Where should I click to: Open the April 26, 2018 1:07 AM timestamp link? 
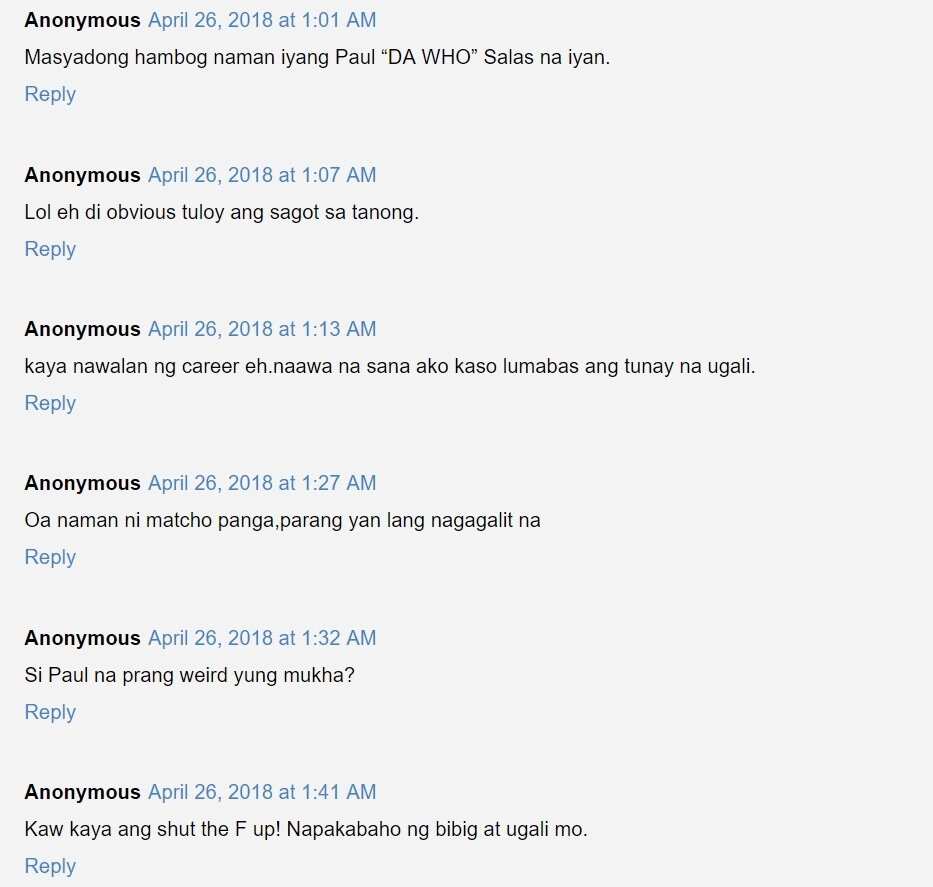click(x=262, y=175)
